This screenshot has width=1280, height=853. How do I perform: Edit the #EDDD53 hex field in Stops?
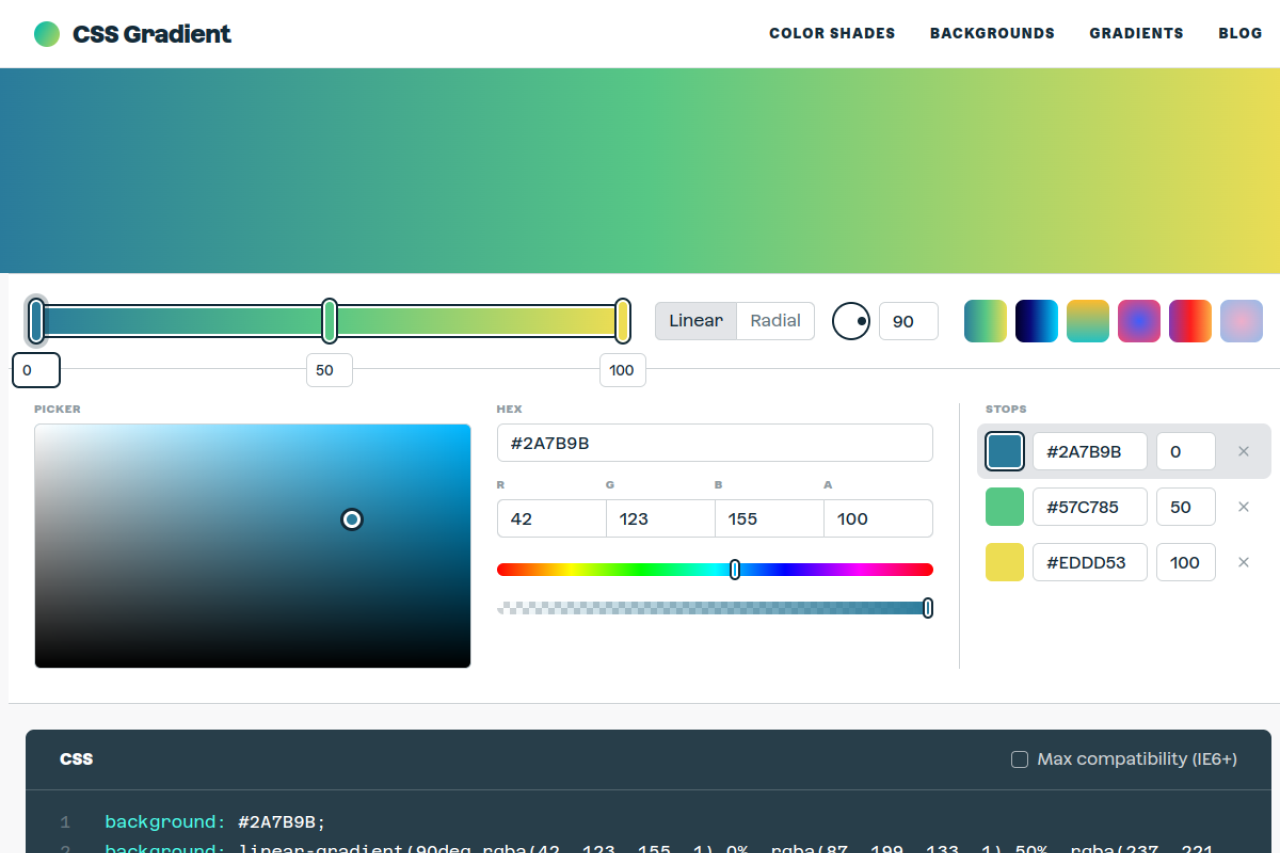1090,562
